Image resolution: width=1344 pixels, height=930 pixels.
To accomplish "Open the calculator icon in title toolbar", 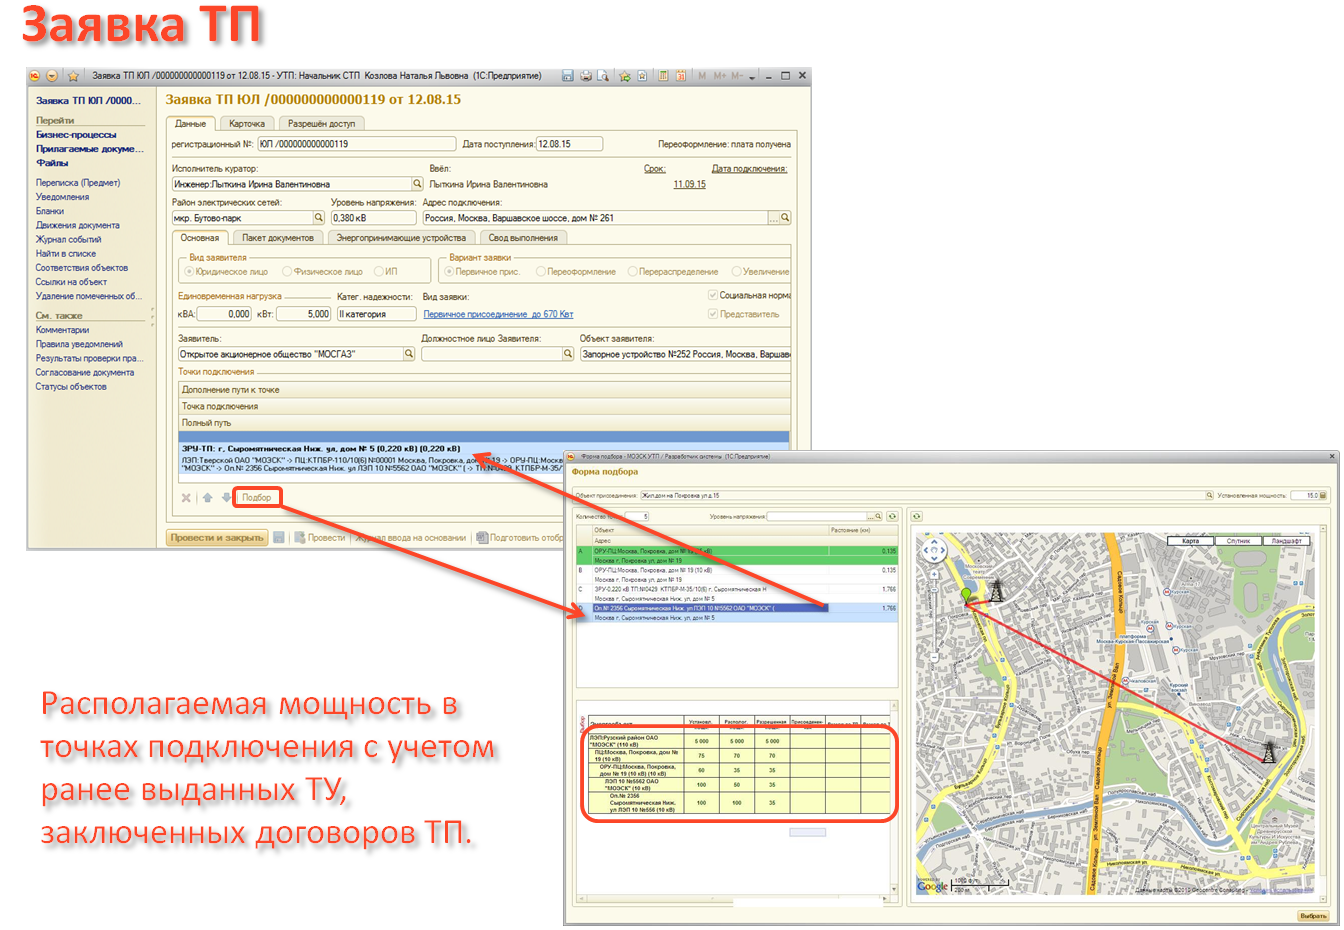I will click(x=661, y=76).
